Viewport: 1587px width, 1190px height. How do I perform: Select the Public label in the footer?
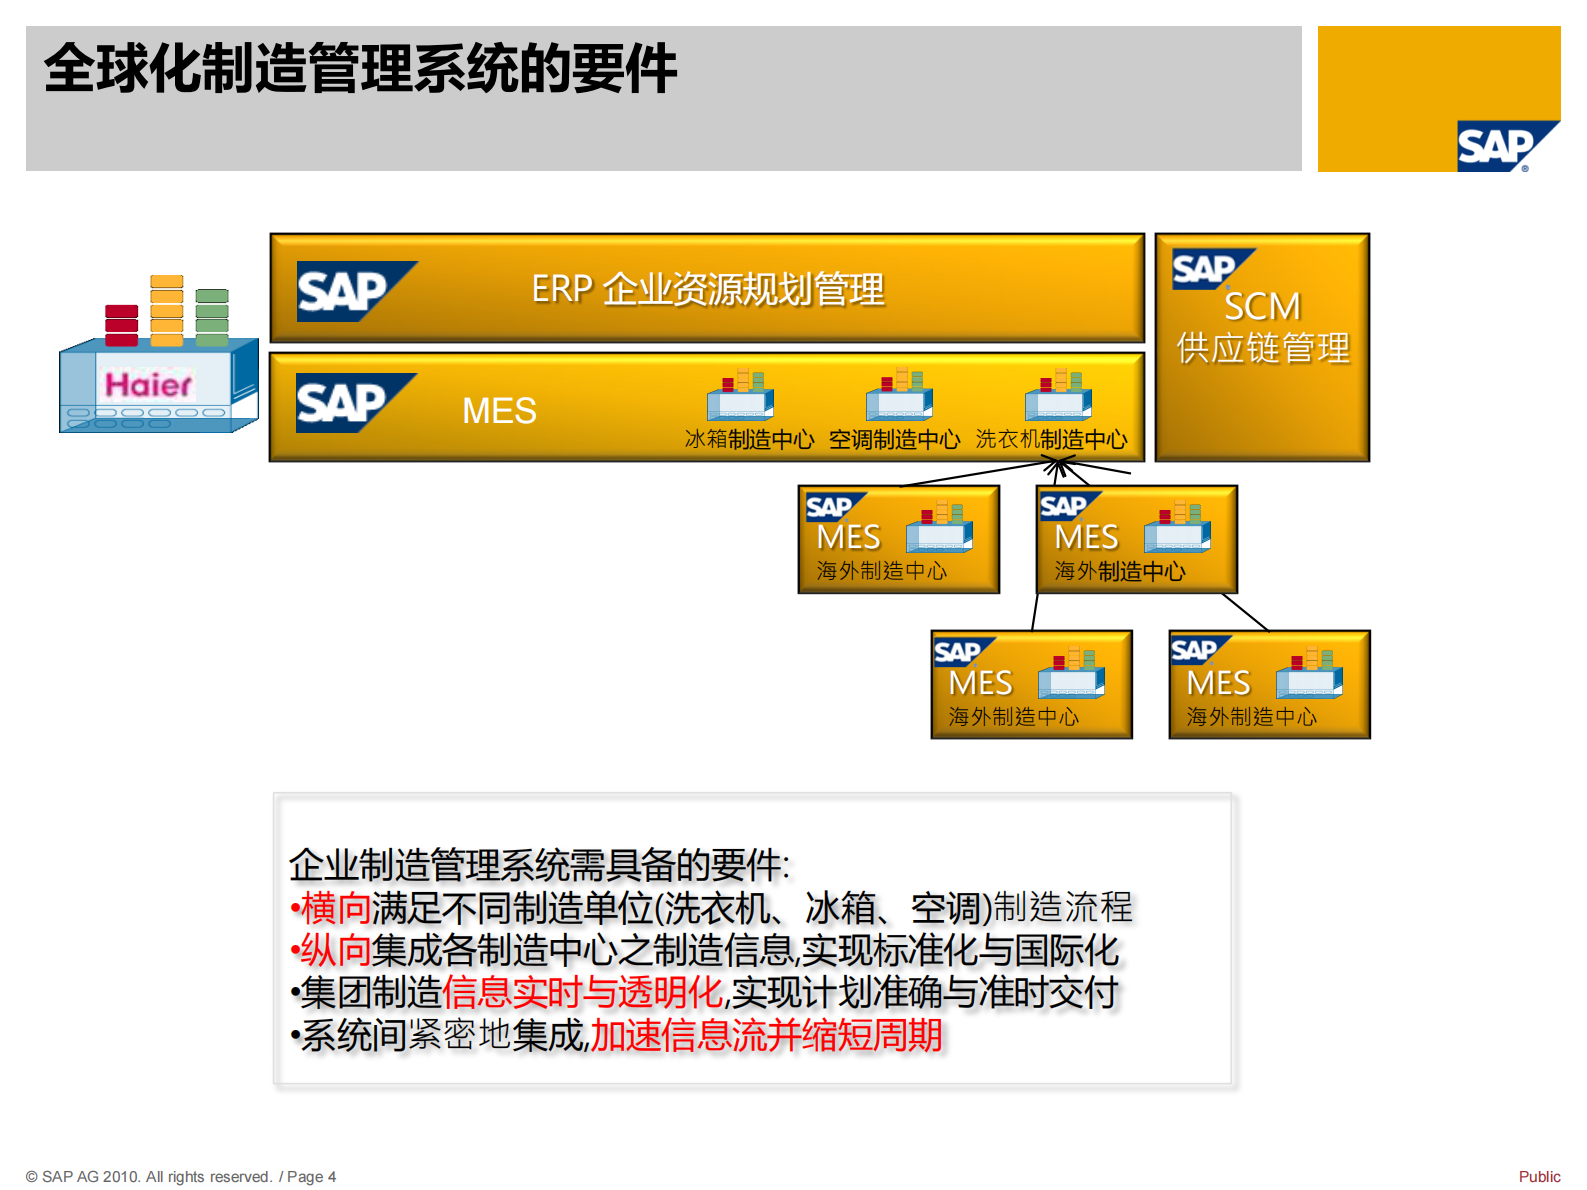click(x=1539, y=1177)
